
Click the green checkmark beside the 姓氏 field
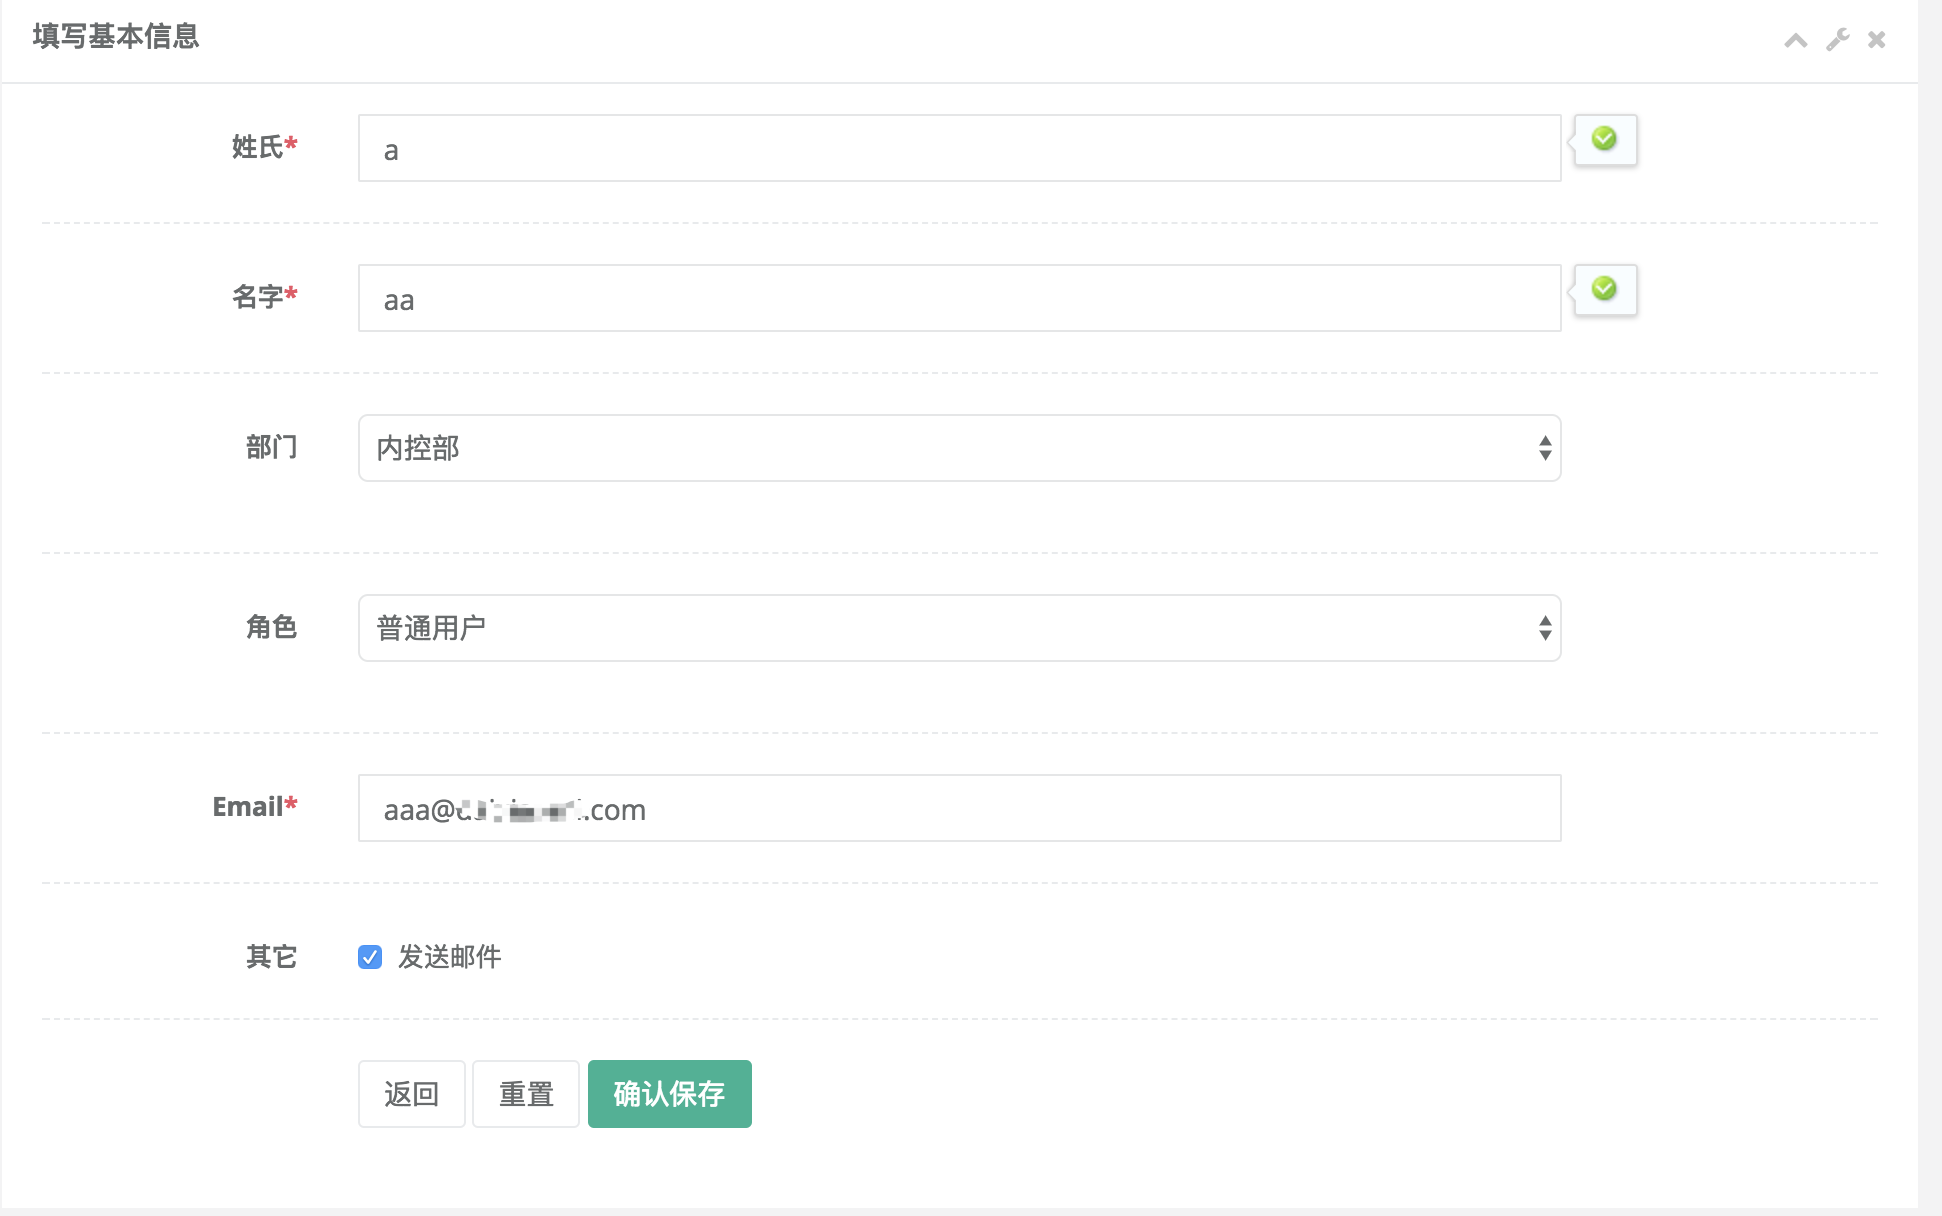1604,139
